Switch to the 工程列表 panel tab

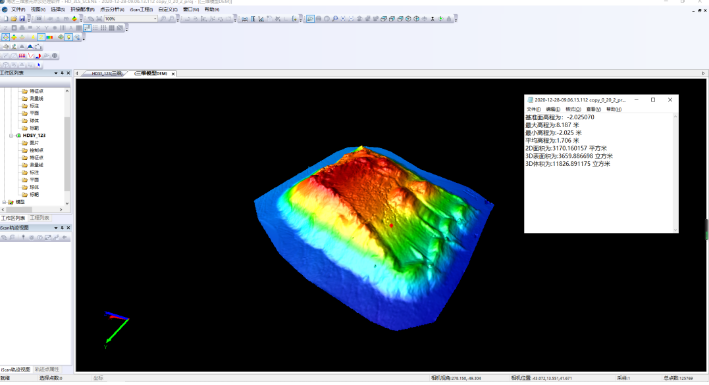click(39, 218)
